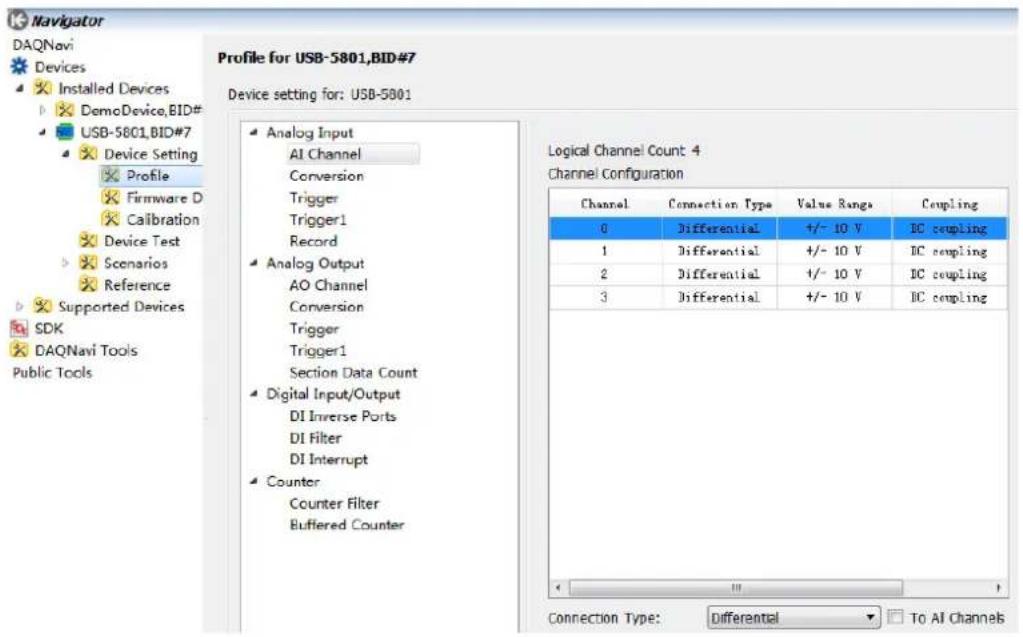Viewport: 1023px width, 637px height.
Task: Click the tools icon next to Installed Devices
Action: tap(43, 88)
